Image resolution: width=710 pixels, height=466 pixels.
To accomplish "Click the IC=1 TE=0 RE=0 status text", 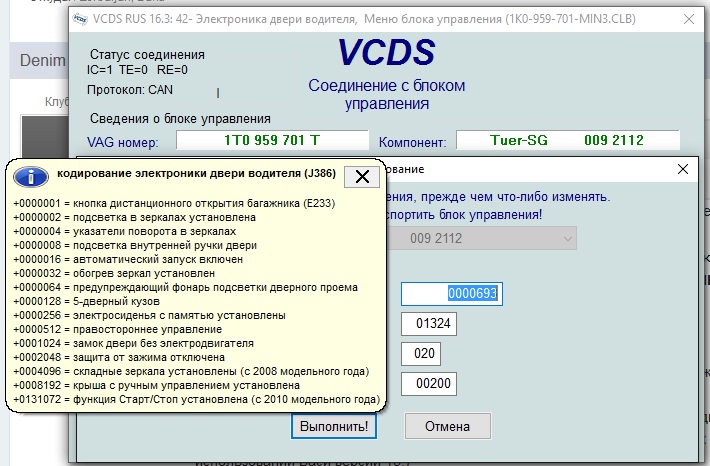I will point(137,70).
